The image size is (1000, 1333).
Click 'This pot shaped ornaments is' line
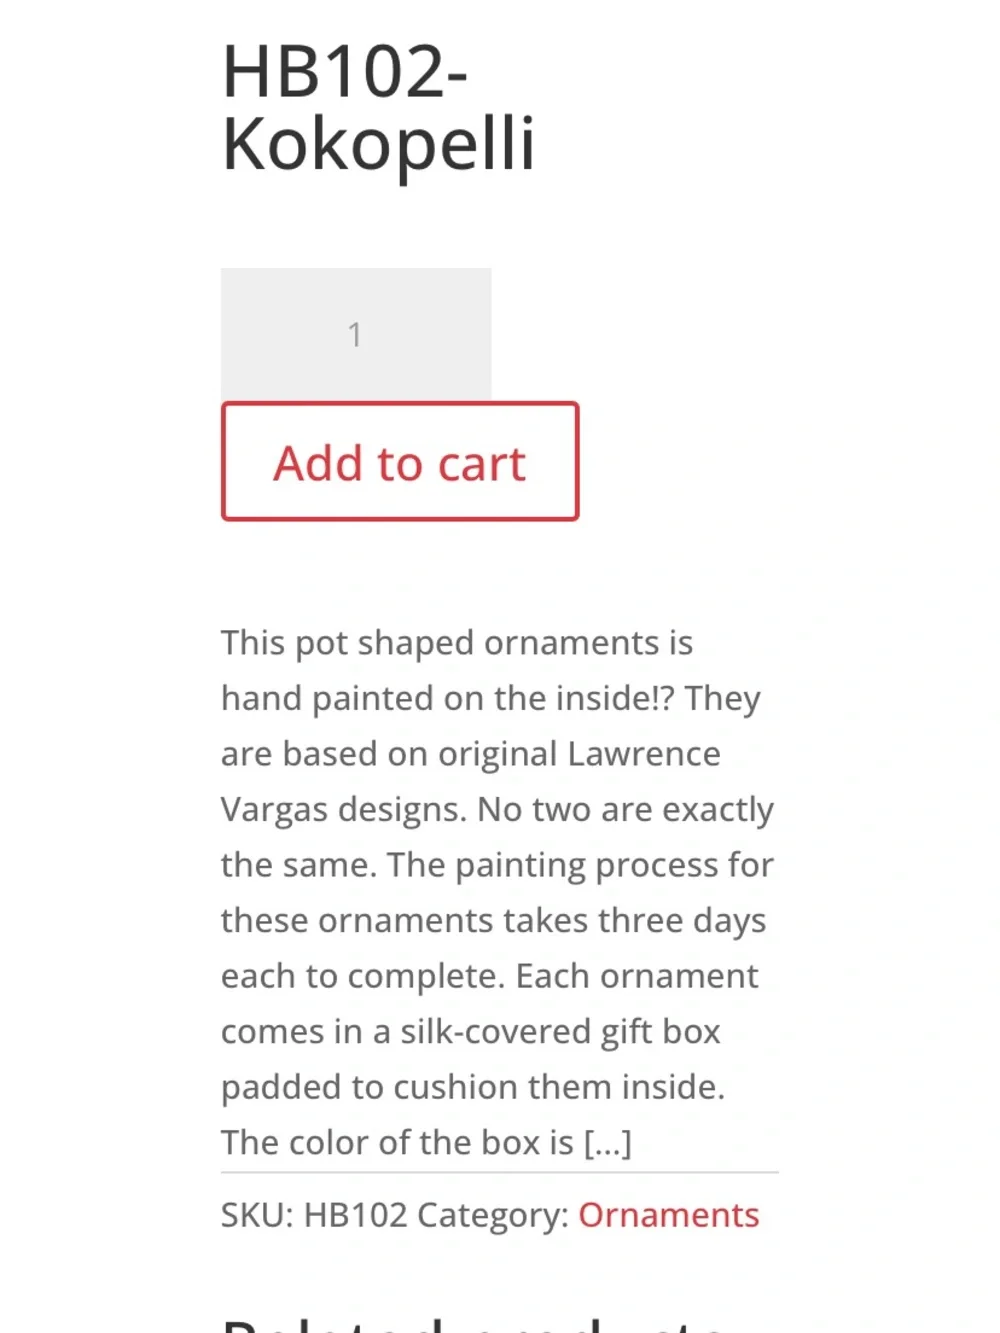(457, 642)
